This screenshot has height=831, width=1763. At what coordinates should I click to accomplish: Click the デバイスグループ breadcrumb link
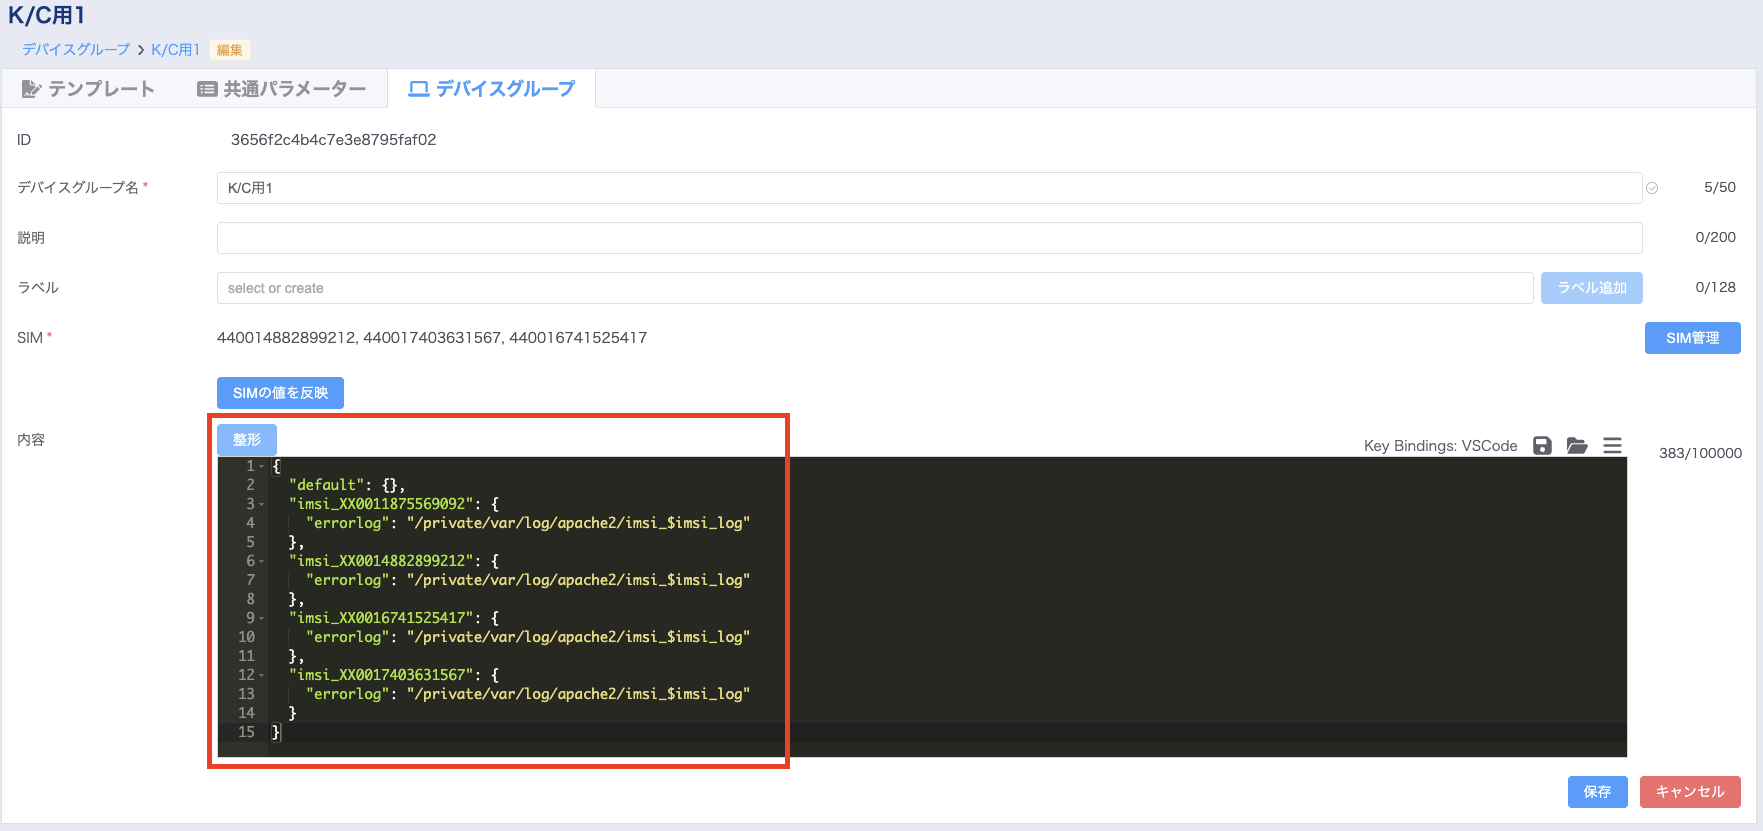click(76, 50)
